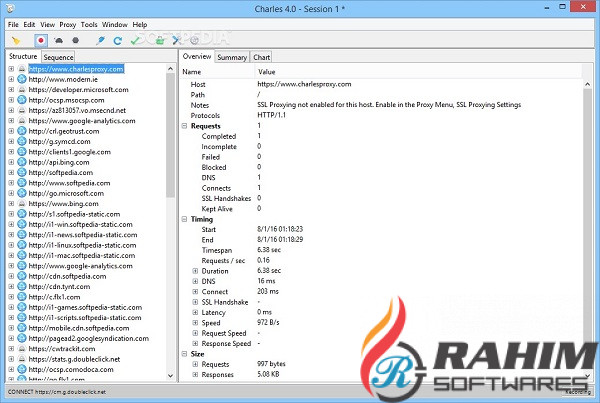This screenshot has height=403, width=600.
Task: Select http://g.symcd.com host
Action: [x=59, y=141]
